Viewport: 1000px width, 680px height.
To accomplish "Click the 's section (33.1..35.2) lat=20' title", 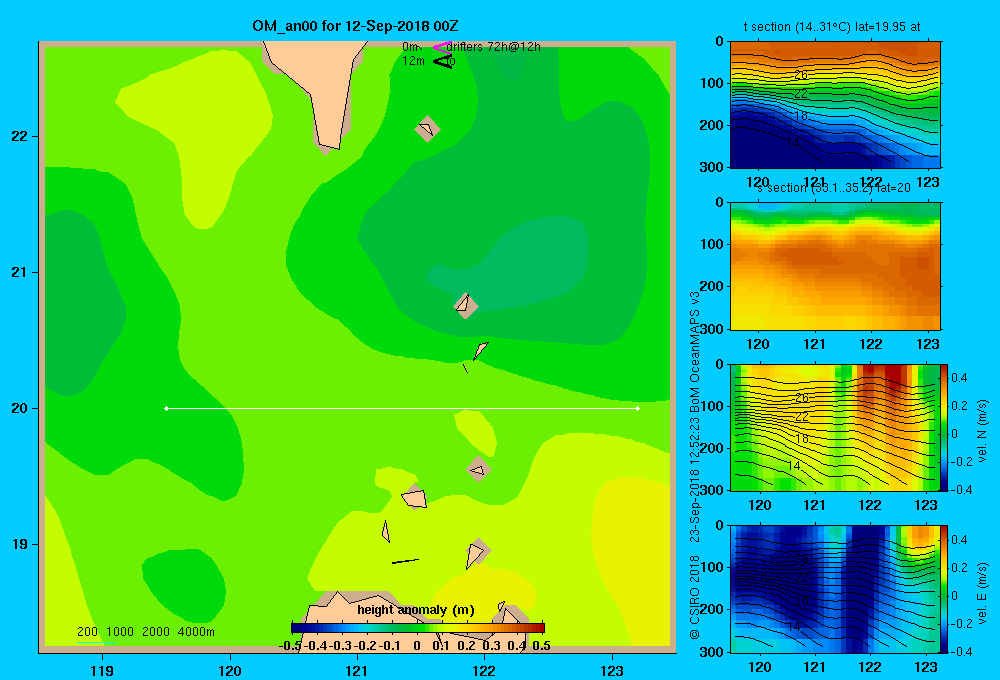I will pyautogui.click(x=833, y=188).
